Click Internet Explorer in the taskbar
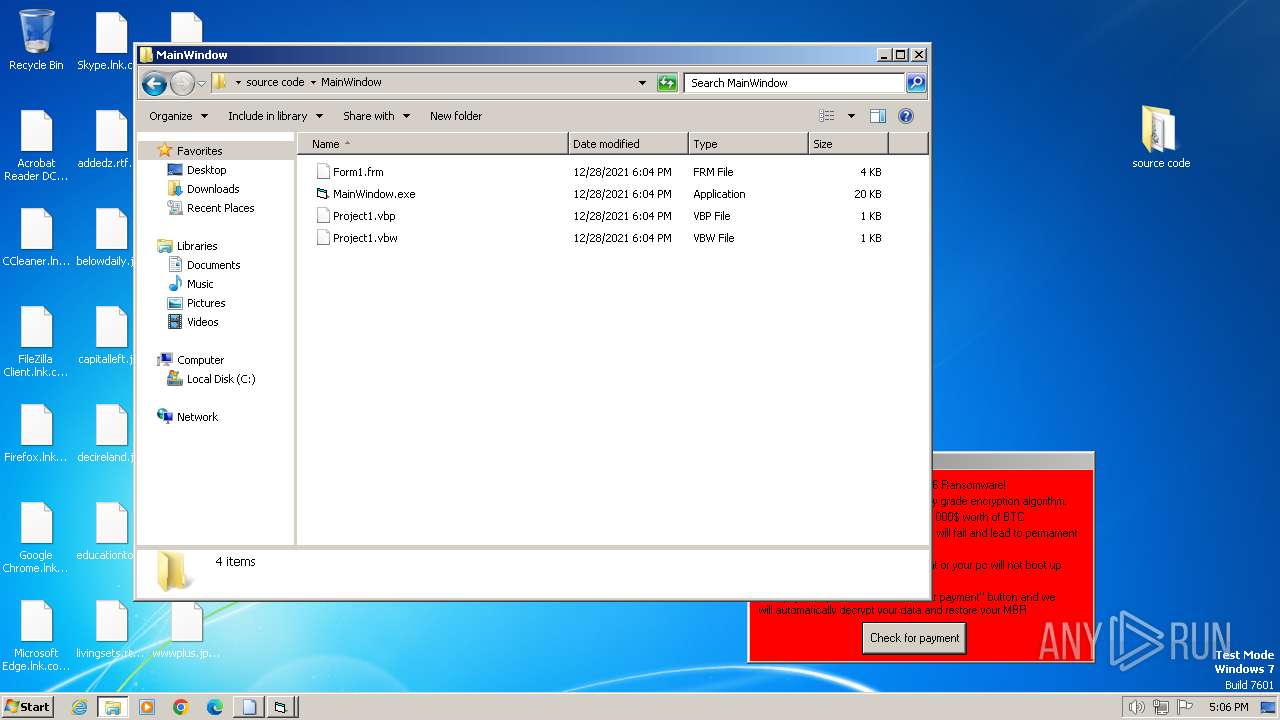The height and width of the screenshot is (720, 1280). [79, 707]
